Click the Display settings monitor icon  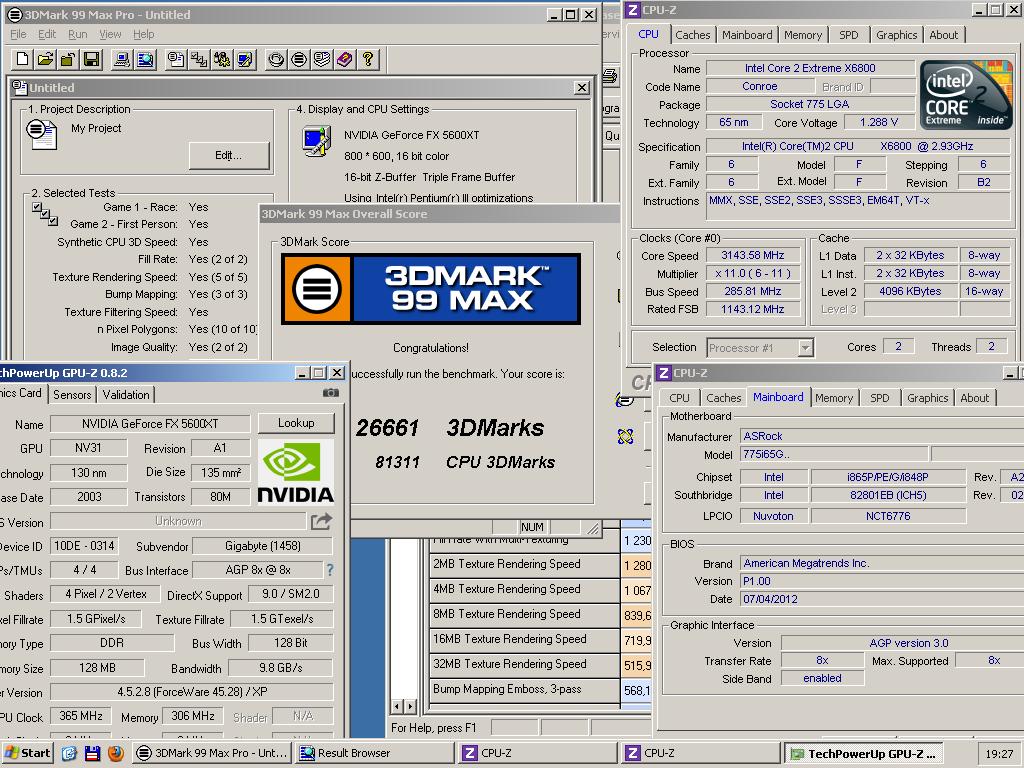click(x=317, y=142)
